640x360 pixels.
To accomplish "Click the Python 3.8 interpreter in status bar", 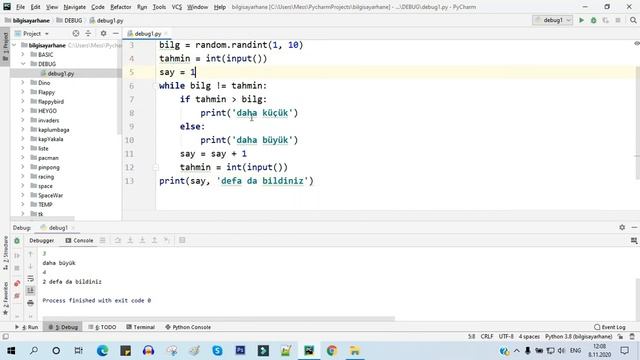I will click(578, 337).
